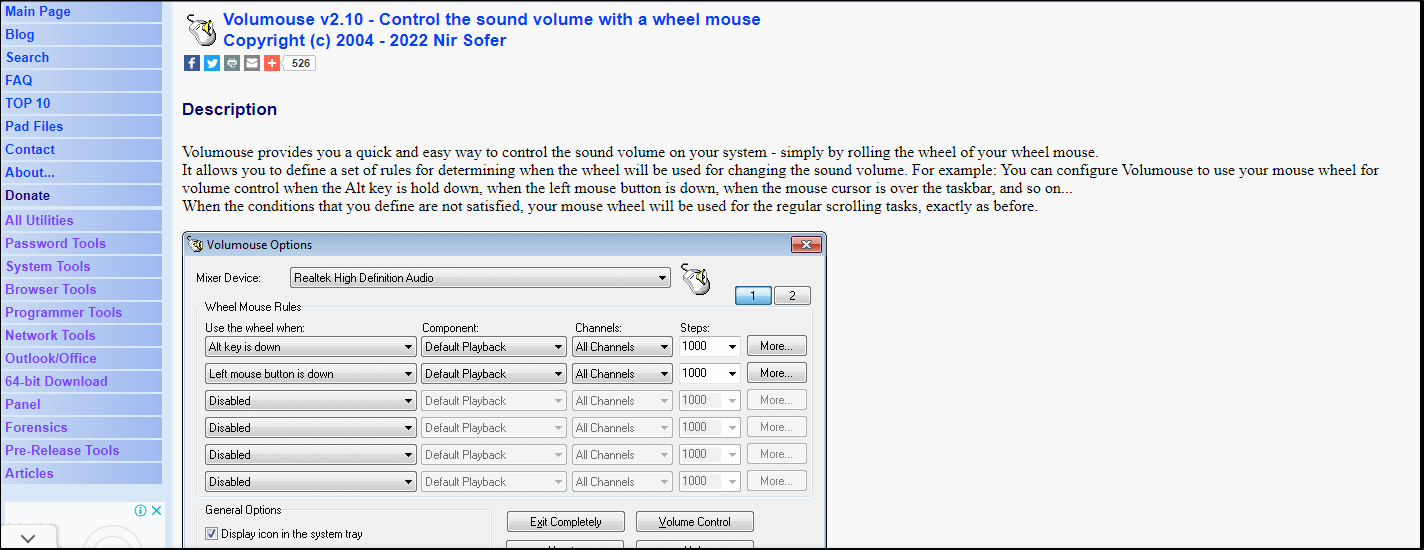1424x550 pixels.
Task: Open the 64-bit Download sidebar link
Action: click(x=56, y=381)
